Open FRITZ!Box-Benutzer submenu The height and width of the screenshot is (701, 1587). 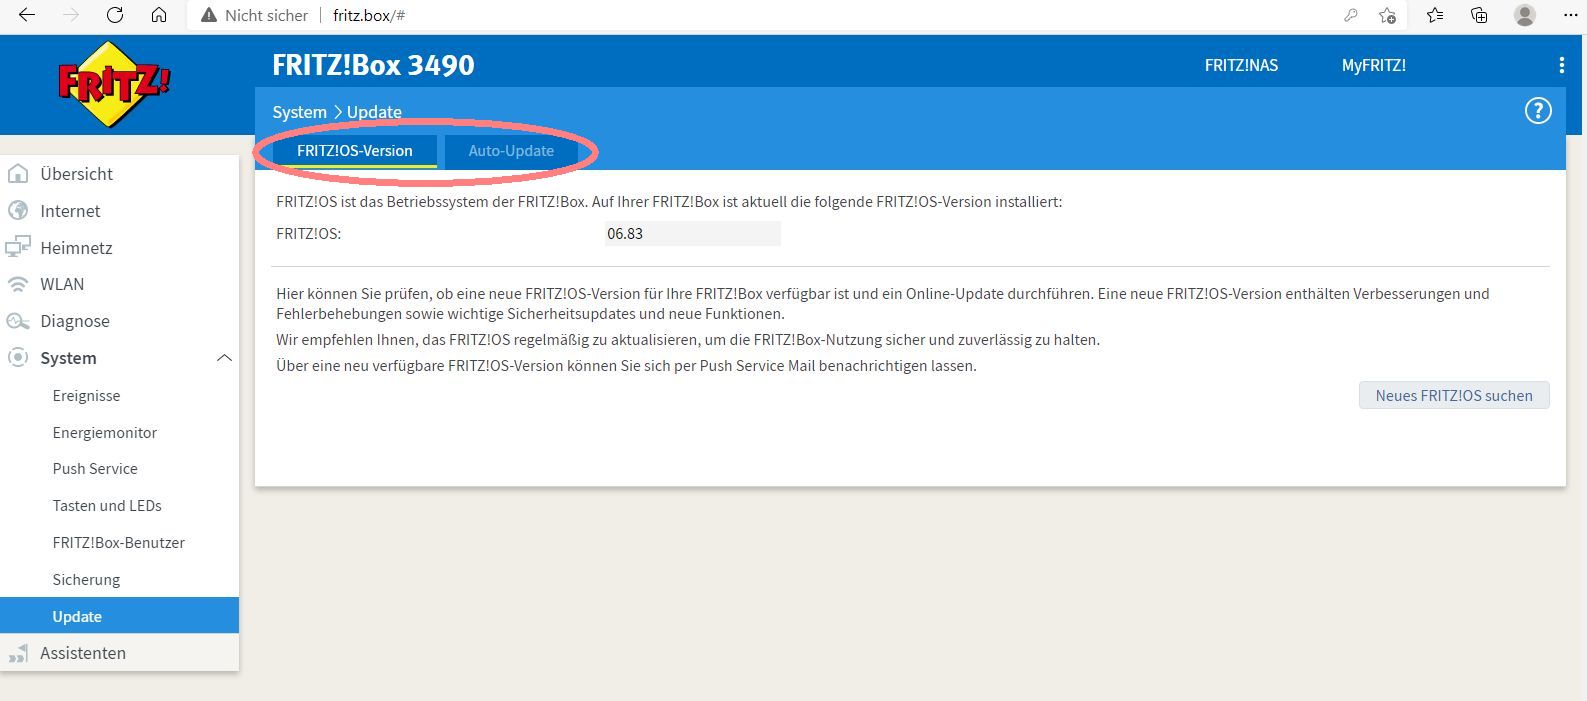[119, 543]
